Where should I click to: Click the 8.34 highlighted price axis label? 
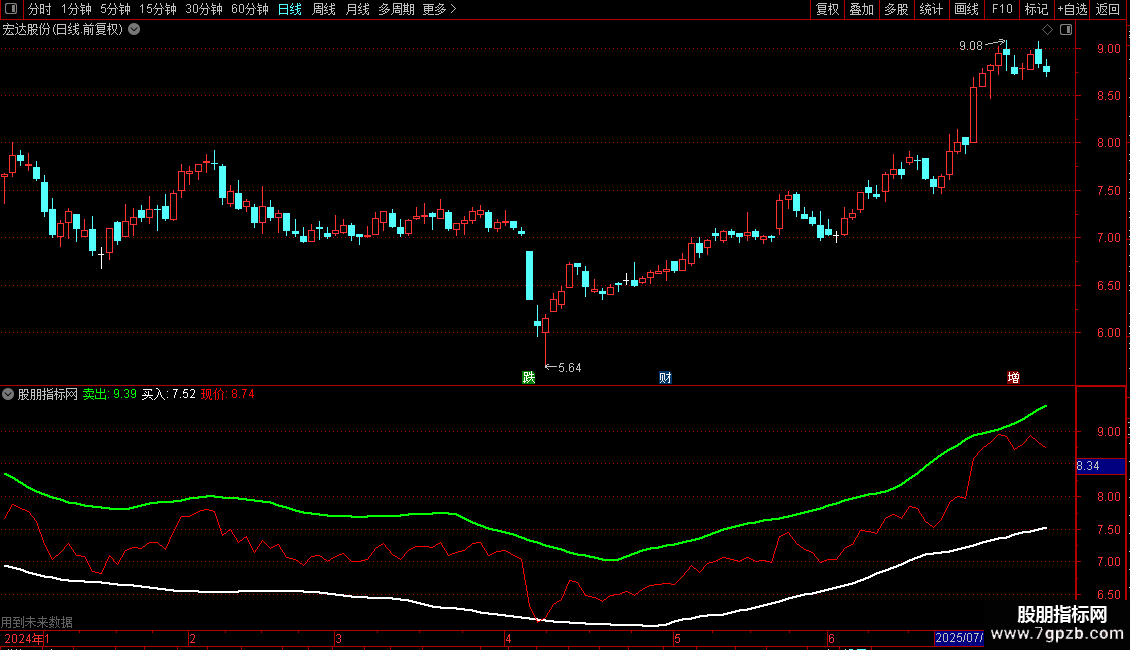coord(1100,466)
